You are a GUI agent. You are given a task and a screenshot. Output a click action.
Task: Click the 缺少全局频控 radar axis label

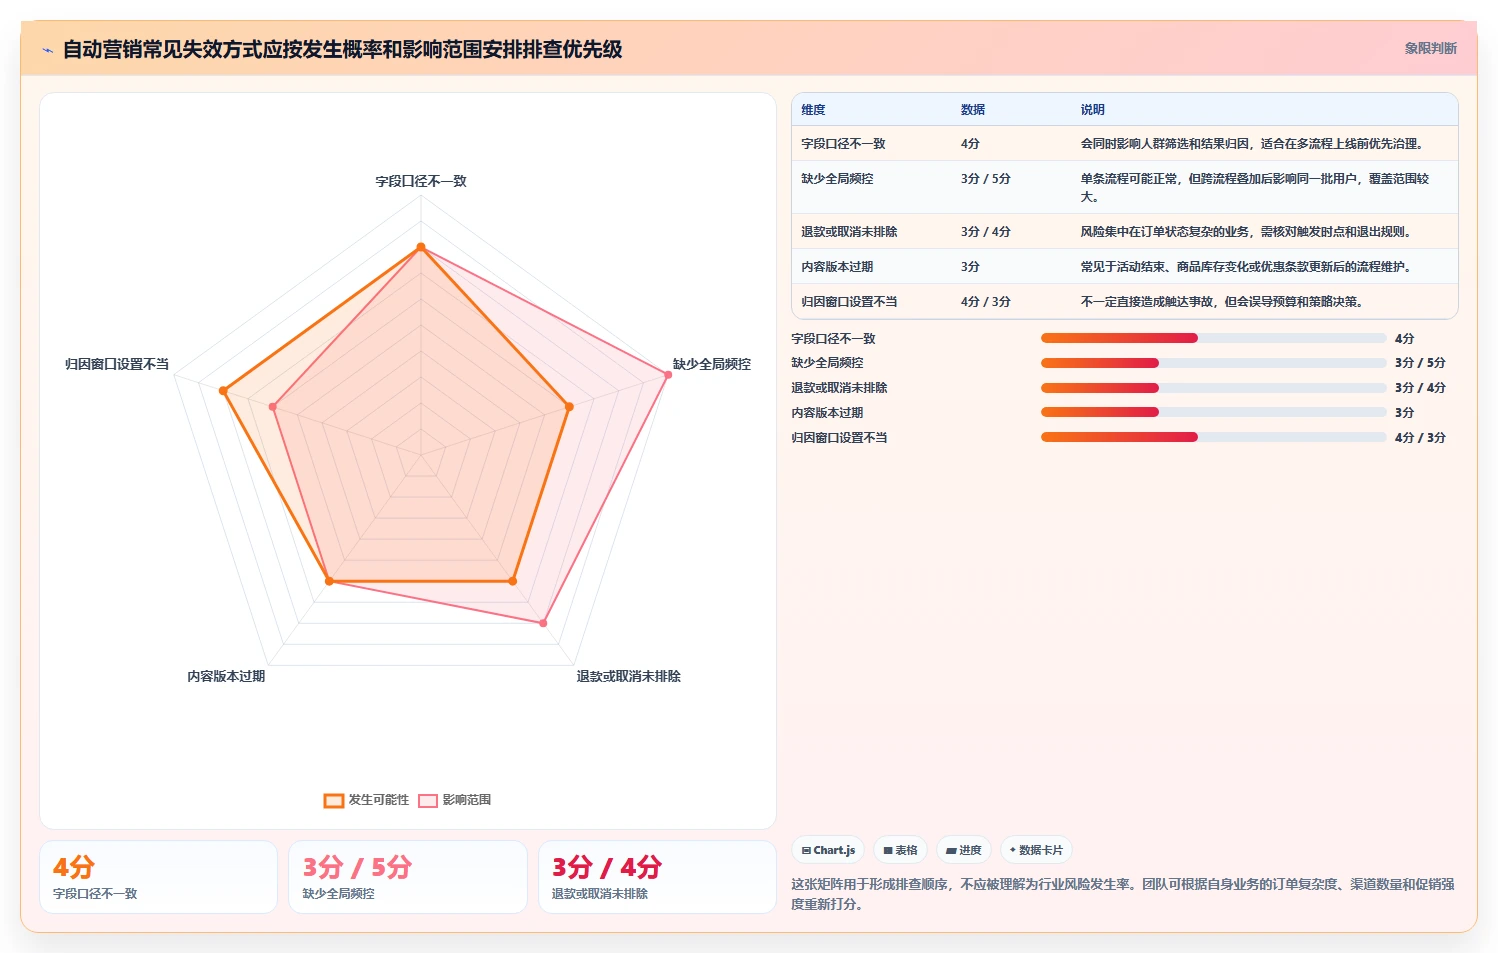point(711,364)
